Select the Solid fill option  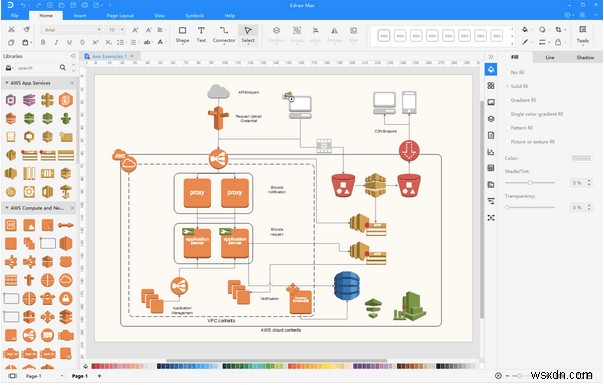(x=517, y=86)
